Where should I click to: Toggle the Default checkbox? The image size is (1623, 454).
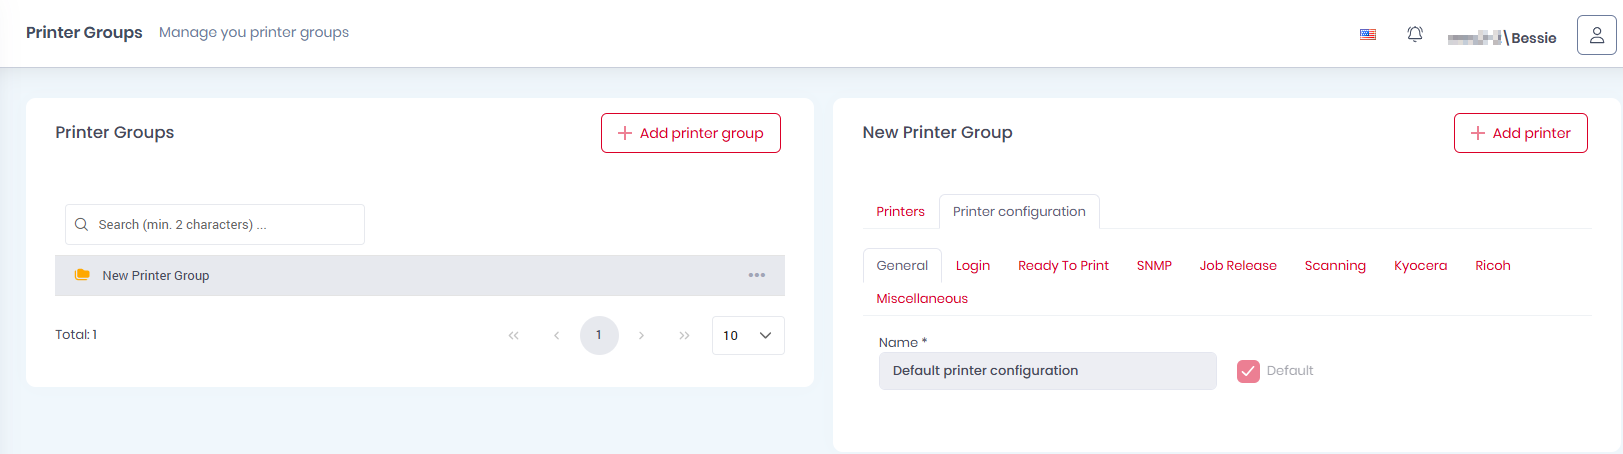(1248, 371)
